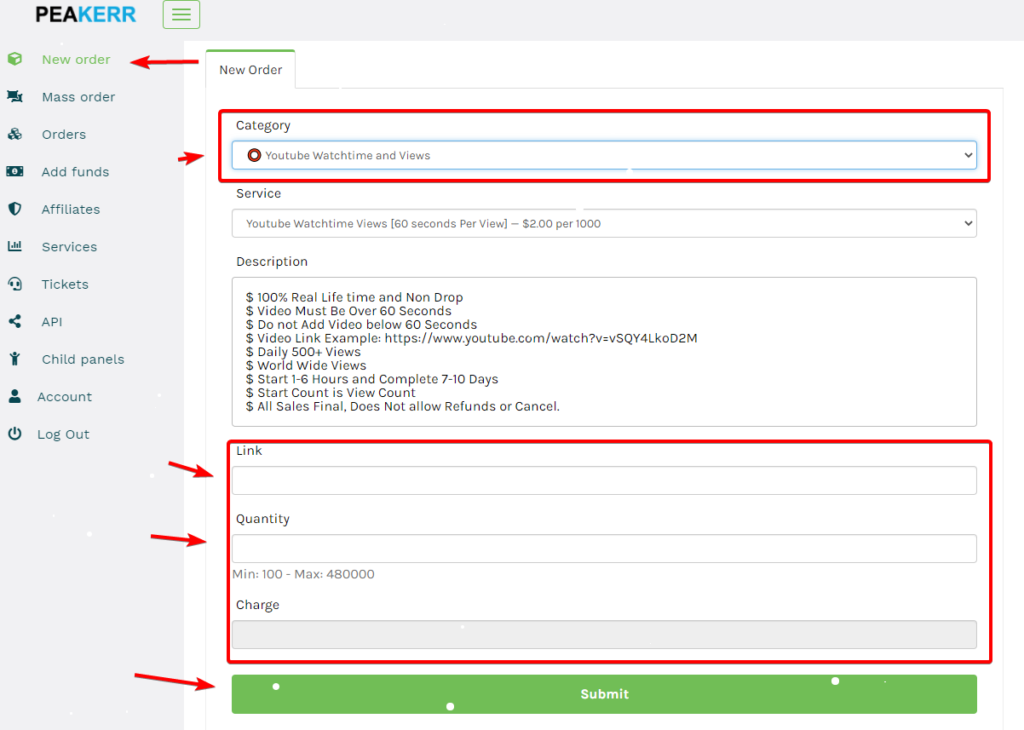Click the Services chart icon
The height and width of the screenshot is (730, 1024).
click(x=15, y=247)
